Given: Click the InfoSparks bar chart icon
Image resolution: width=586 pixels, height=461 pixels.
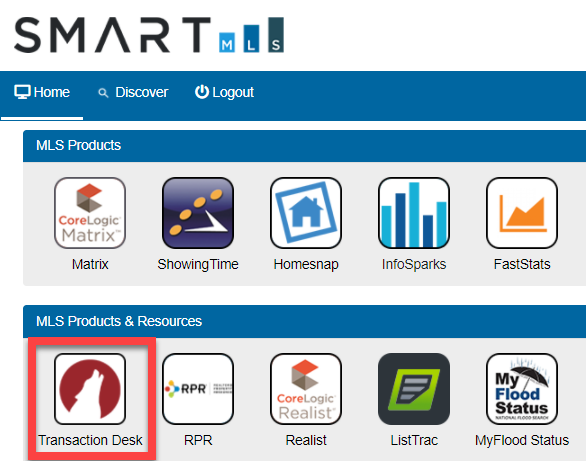Looking at the screenshot, I should click(414, 213).
